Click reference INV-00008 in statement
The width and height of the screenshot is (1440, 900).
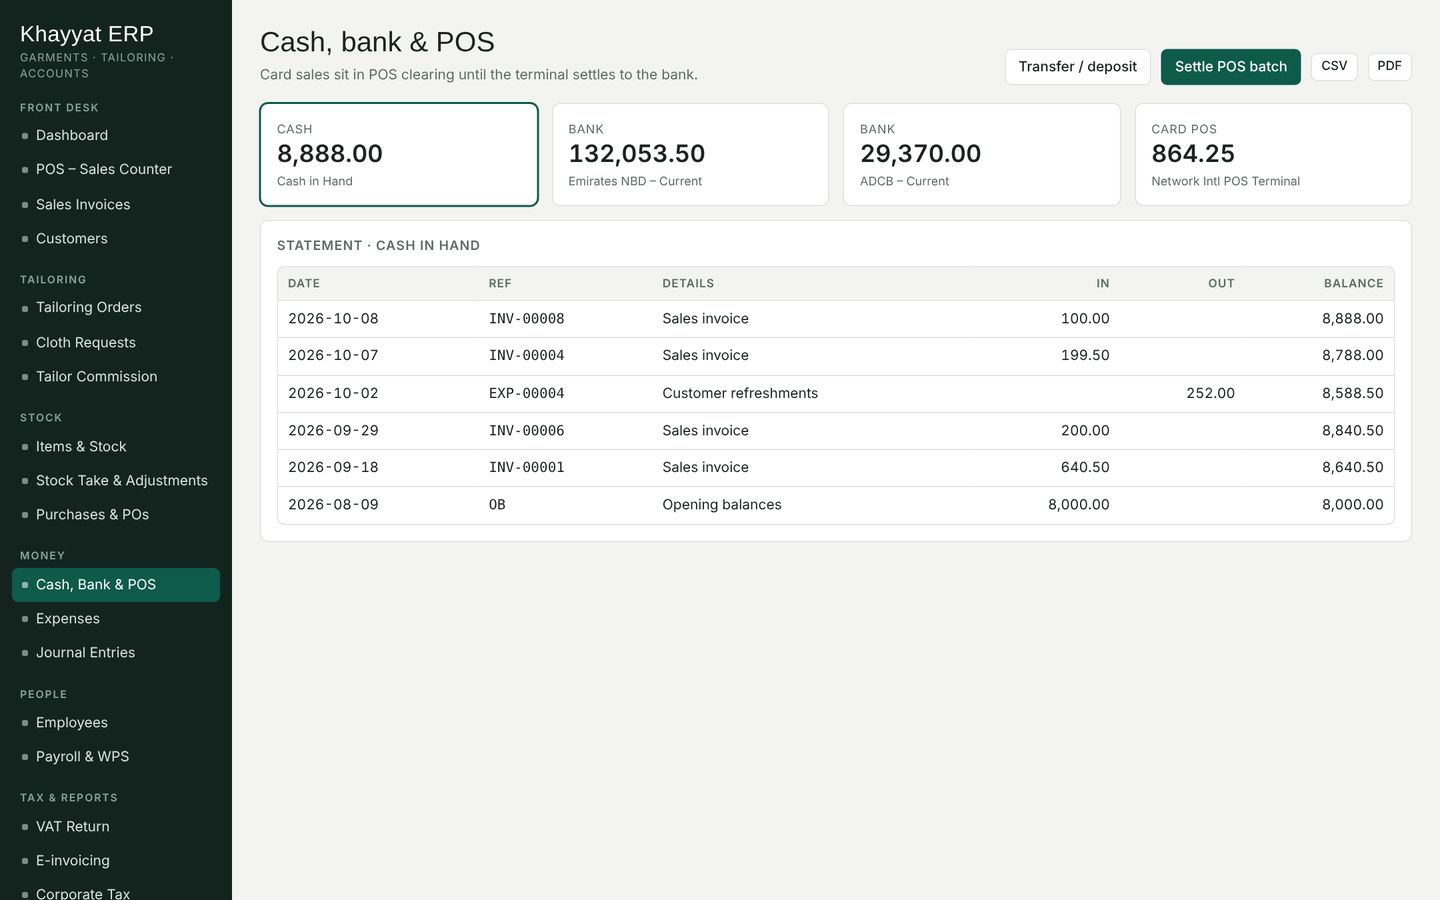tap(527, 319)
